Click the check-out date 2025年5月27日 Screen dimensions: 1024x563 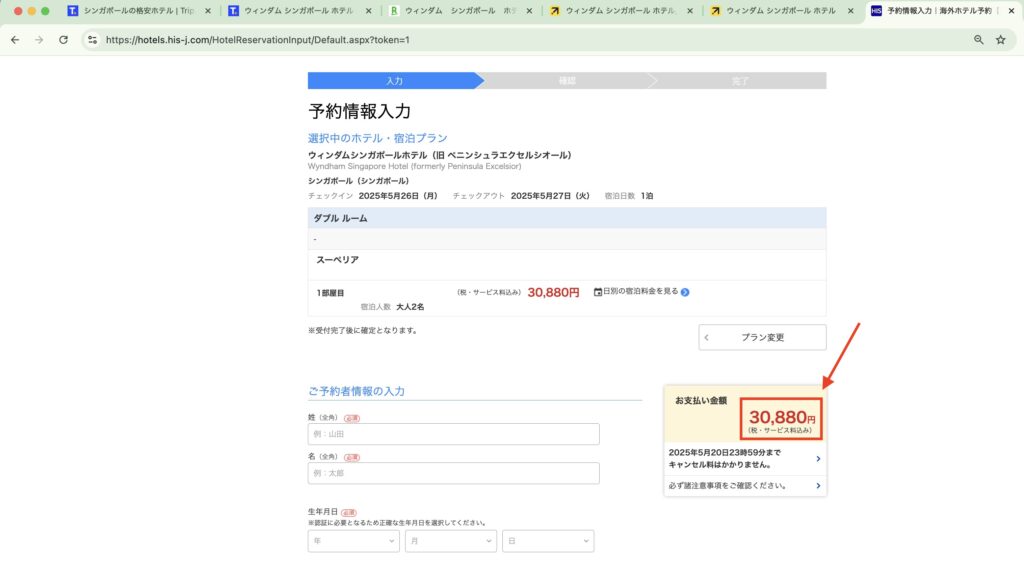[550, 195]
